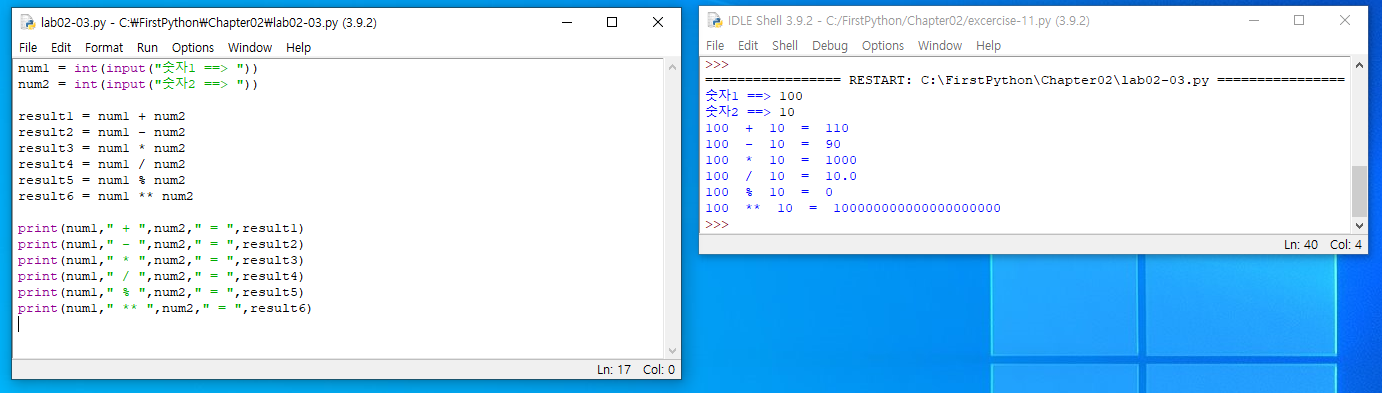
Task: Minimize the IDLE Shell window
Action: [x=1253, y=20]
